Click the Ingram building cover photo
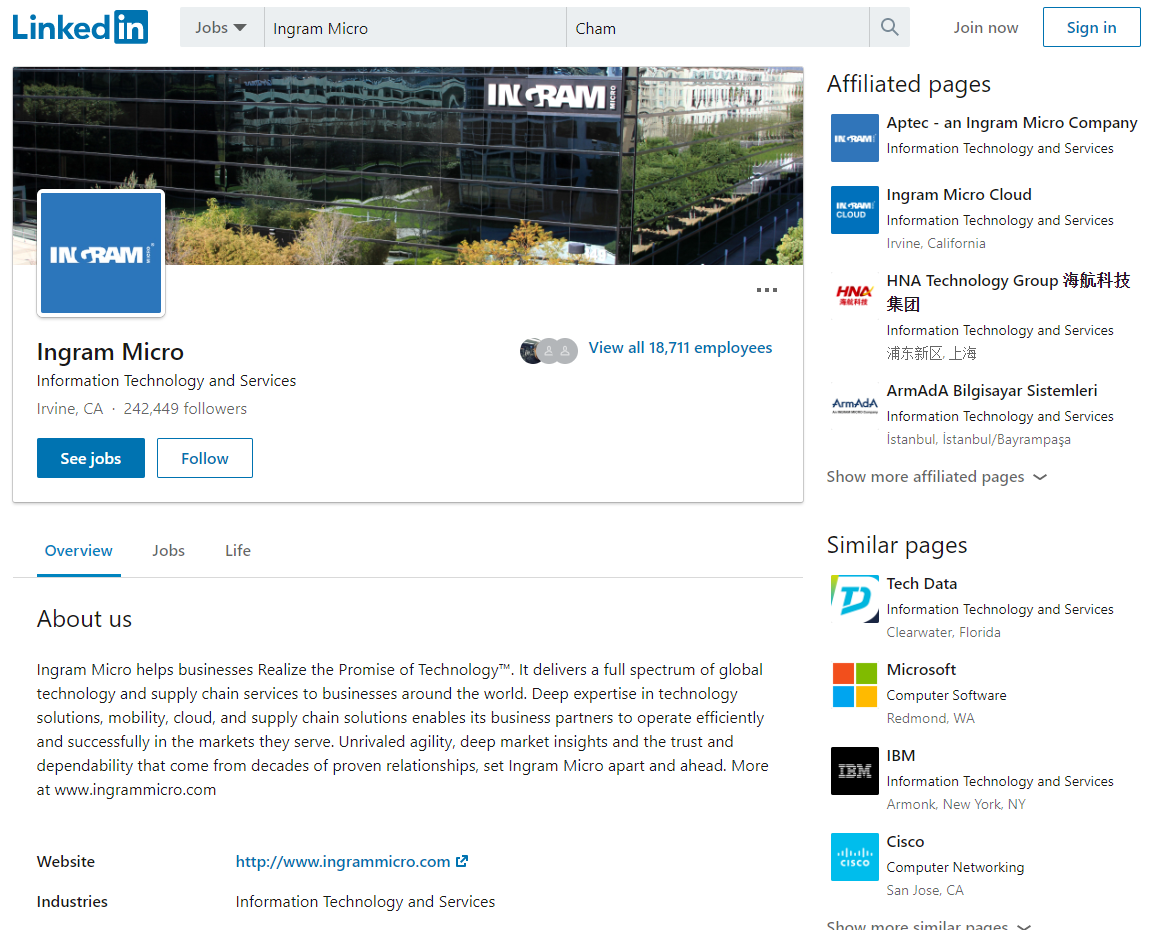Image resolution: width=1166 pixels, height=930 pixels. (x=408, y=165)
